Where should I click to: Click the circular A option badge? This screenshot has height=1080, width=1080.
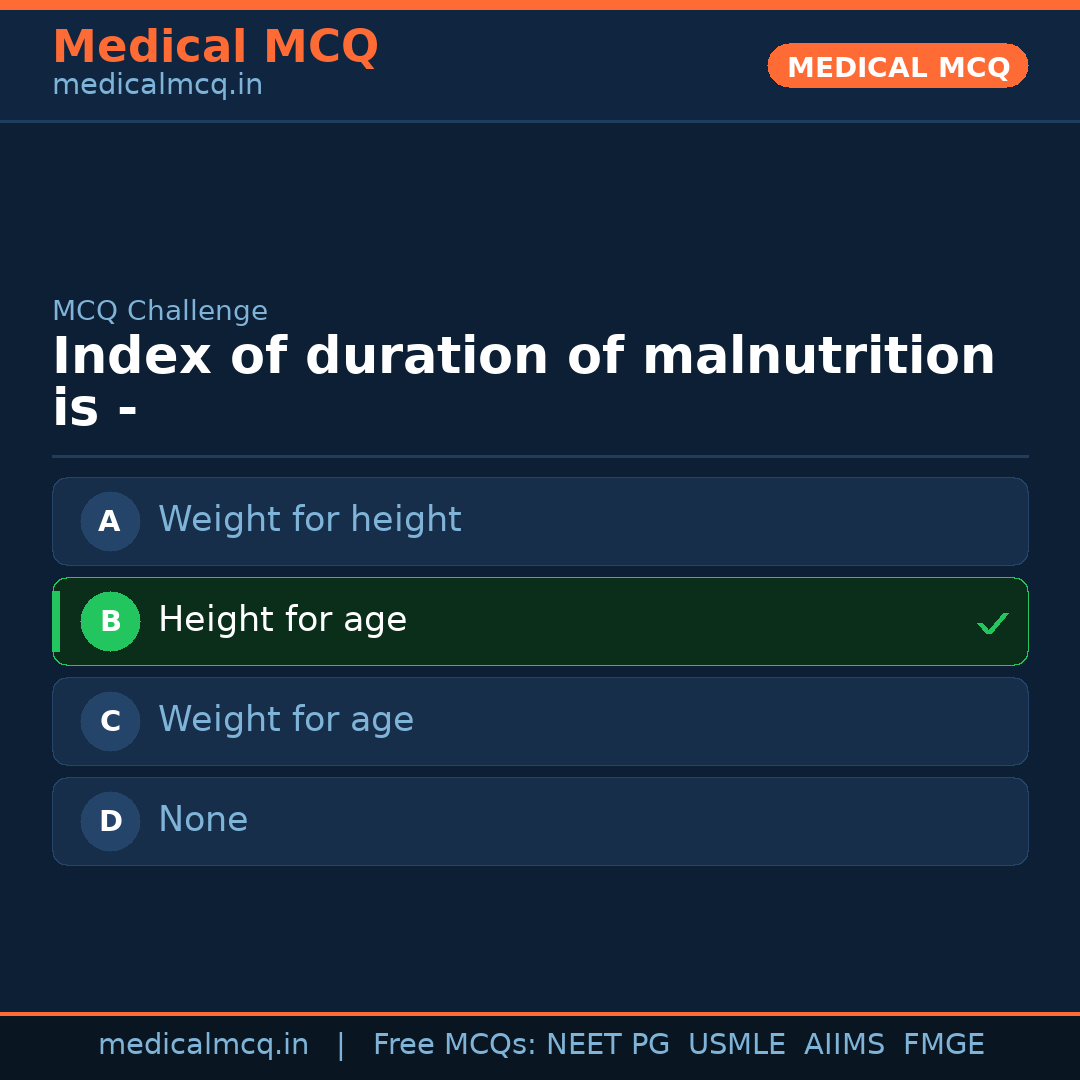[x=110, y=521]
